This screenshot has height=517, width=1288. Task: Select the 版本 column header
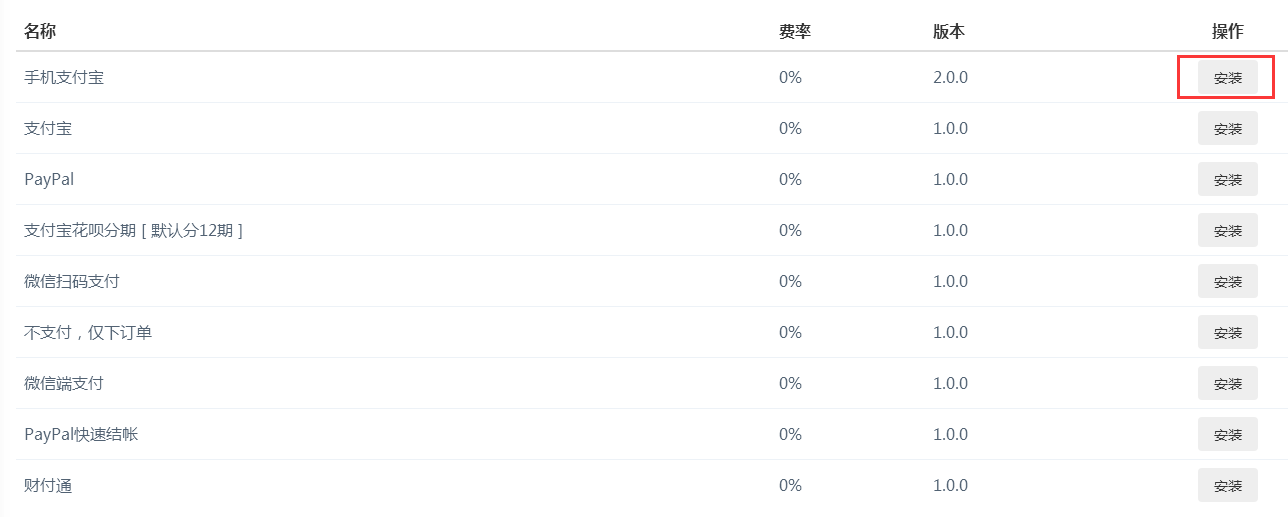pyautogui.click(x=948, y=31)
